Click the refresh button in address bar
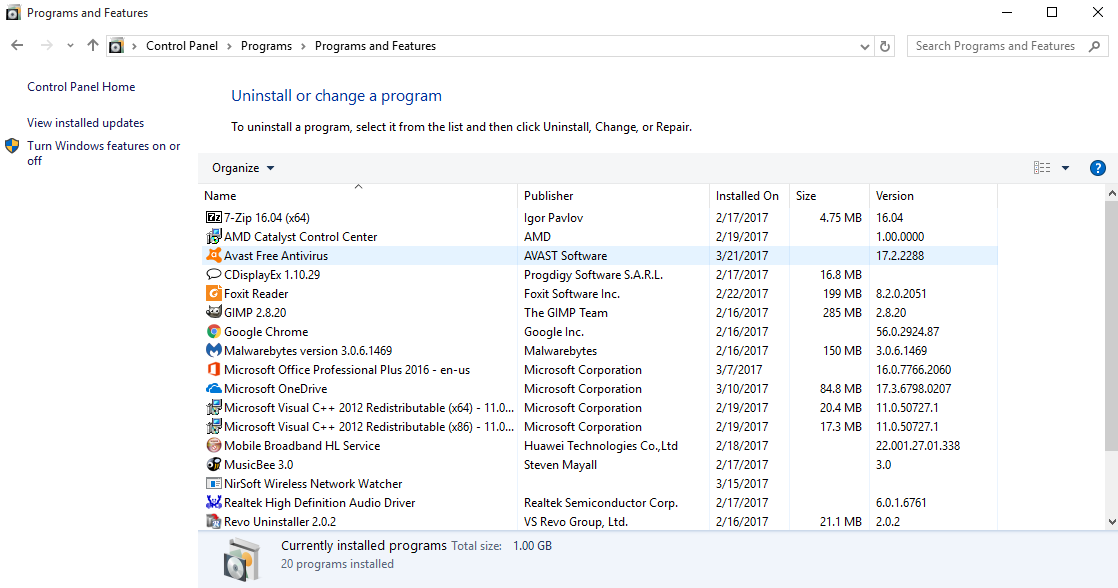 click(x=885, y=46)
